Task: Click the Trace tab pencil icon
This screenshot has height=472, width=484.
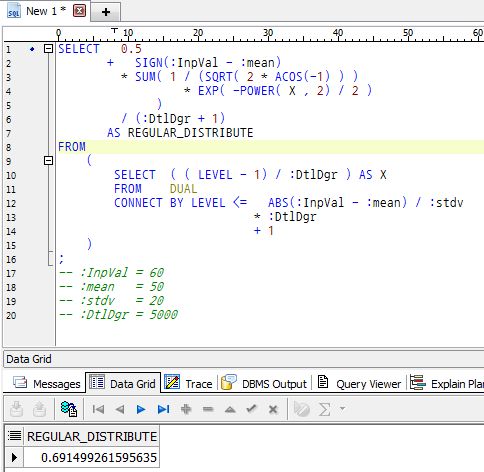Action: 172,383
